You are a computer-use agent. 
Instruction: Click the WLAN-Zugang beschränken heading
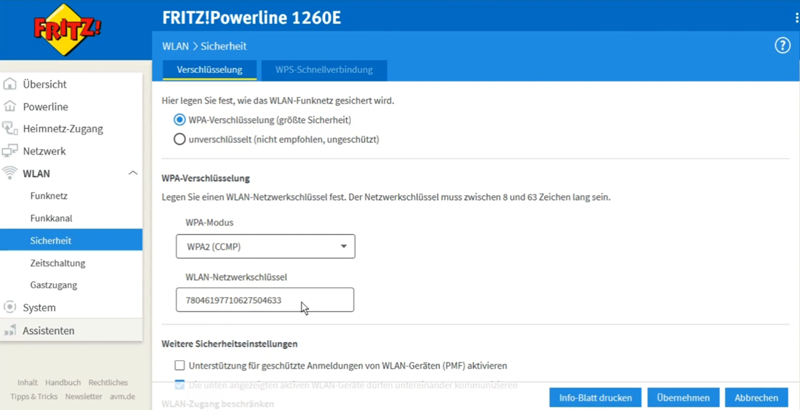[x=218, y=404]
